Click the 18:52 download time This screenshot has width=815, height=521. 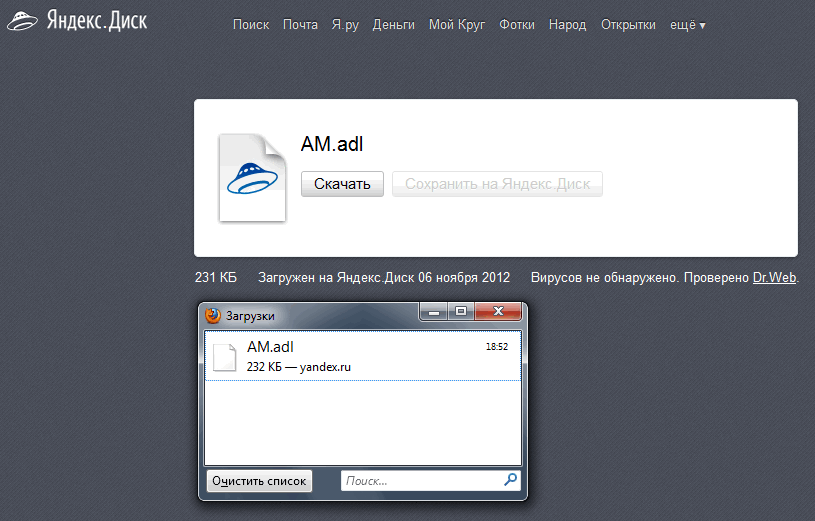coord(497,347)
